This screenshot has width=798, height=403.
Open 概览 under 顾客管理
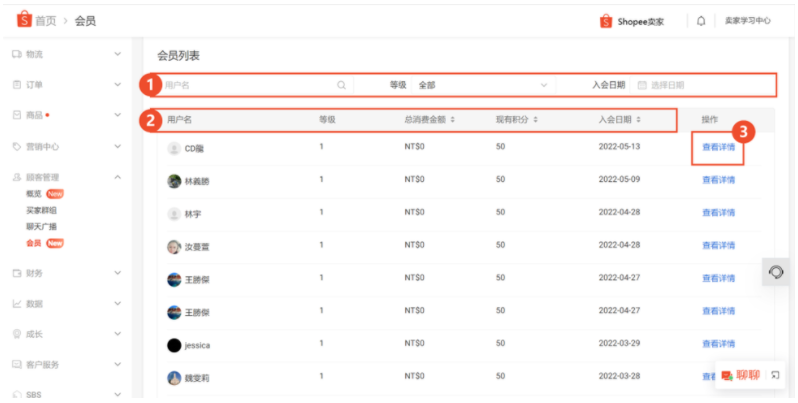pos(34,194)
